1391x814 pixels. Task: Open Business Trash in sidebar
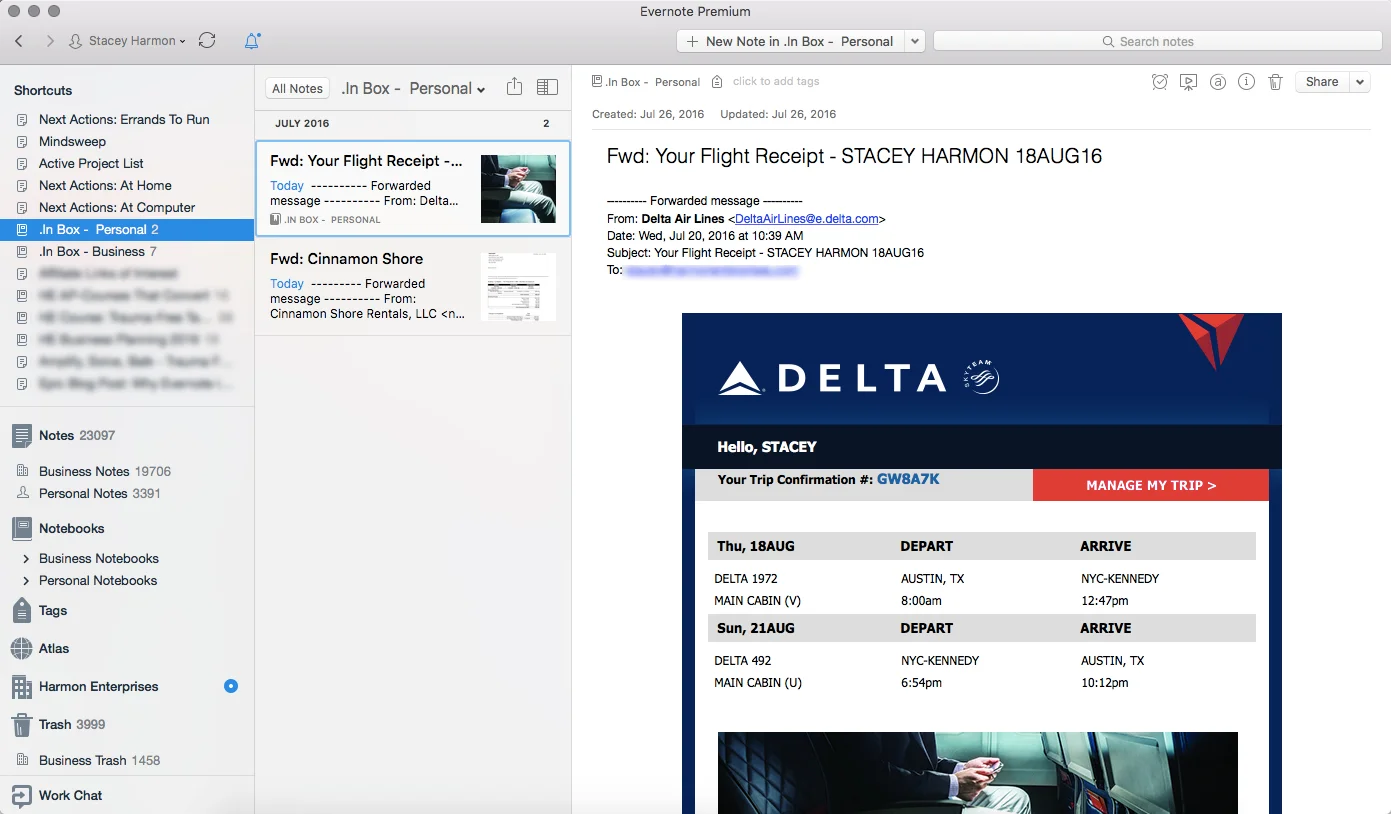99,760
